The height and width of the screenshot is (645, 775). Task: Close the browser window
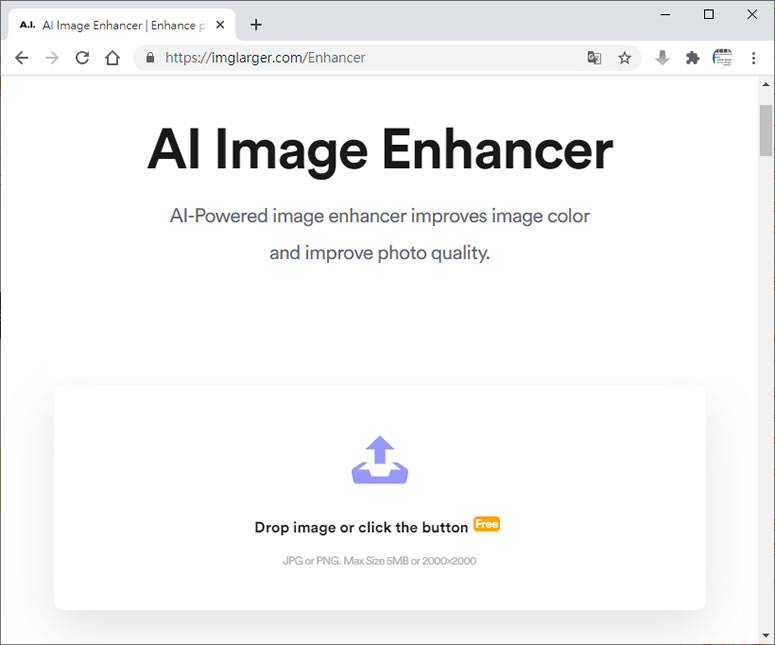pos(752,14)
